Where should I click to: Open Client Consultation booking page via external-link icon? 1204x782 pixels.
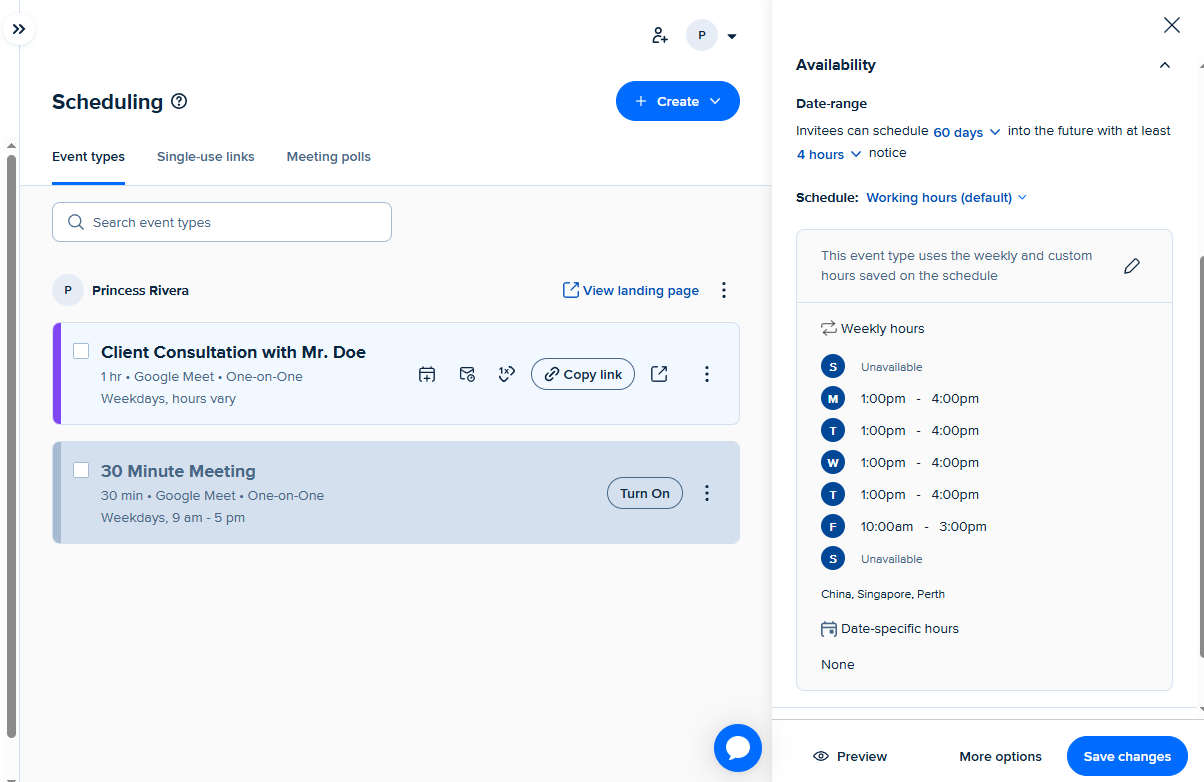659,374
